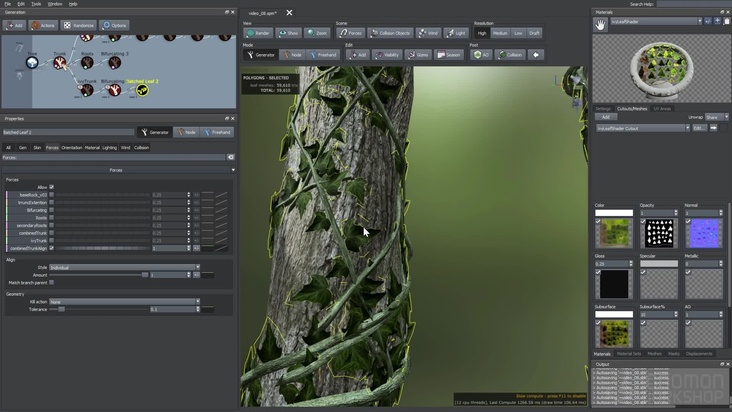732x412 pixels.
Task: Toggle Light in the Scene toolbar
Action: pyautogui.click(x=456, y=33)
